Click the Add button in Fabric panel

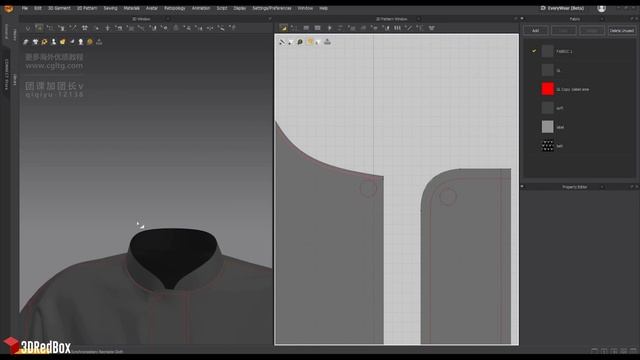tap(536, 31)
